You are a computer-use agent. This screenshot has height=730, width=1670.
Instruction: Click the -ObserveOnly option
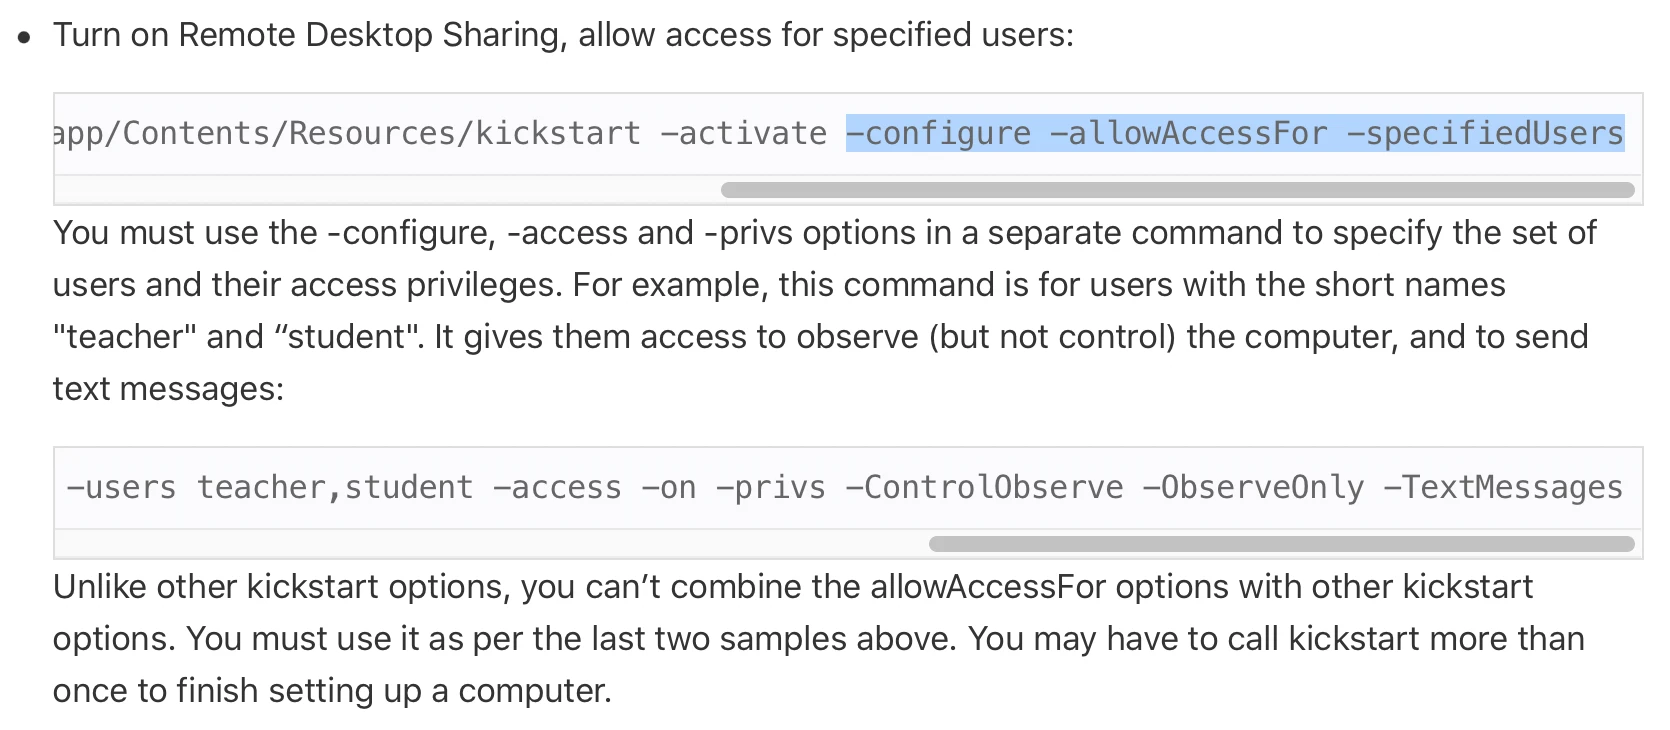click(x=1254, y=487)
